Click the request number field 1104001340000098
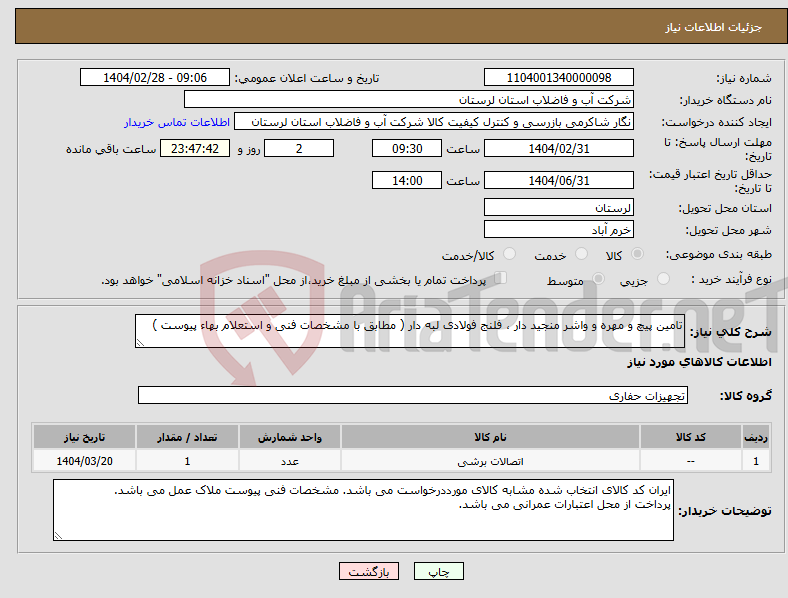The height and width of the screenshot is (598, 788). [559, 77]
